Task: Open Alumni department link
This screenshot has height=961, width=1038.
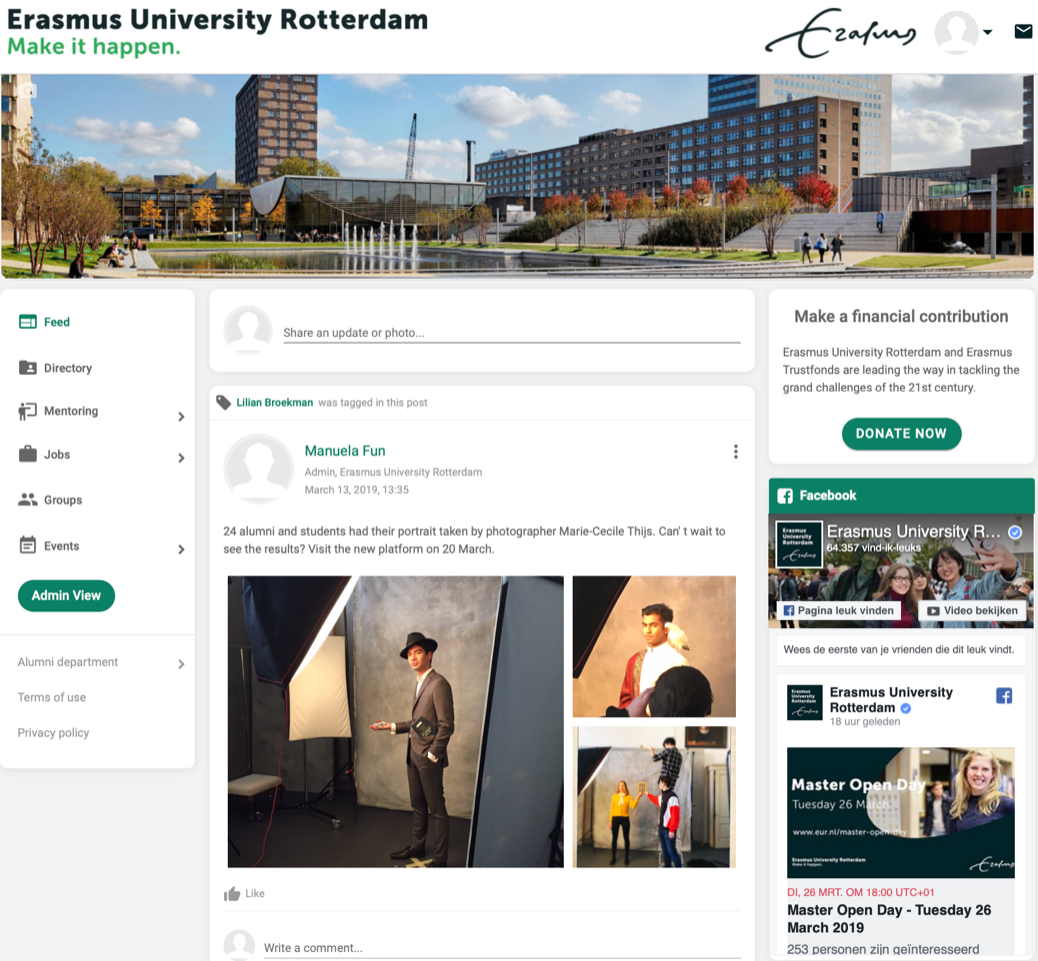Action: pyautogui.click(x=68, y=662)
